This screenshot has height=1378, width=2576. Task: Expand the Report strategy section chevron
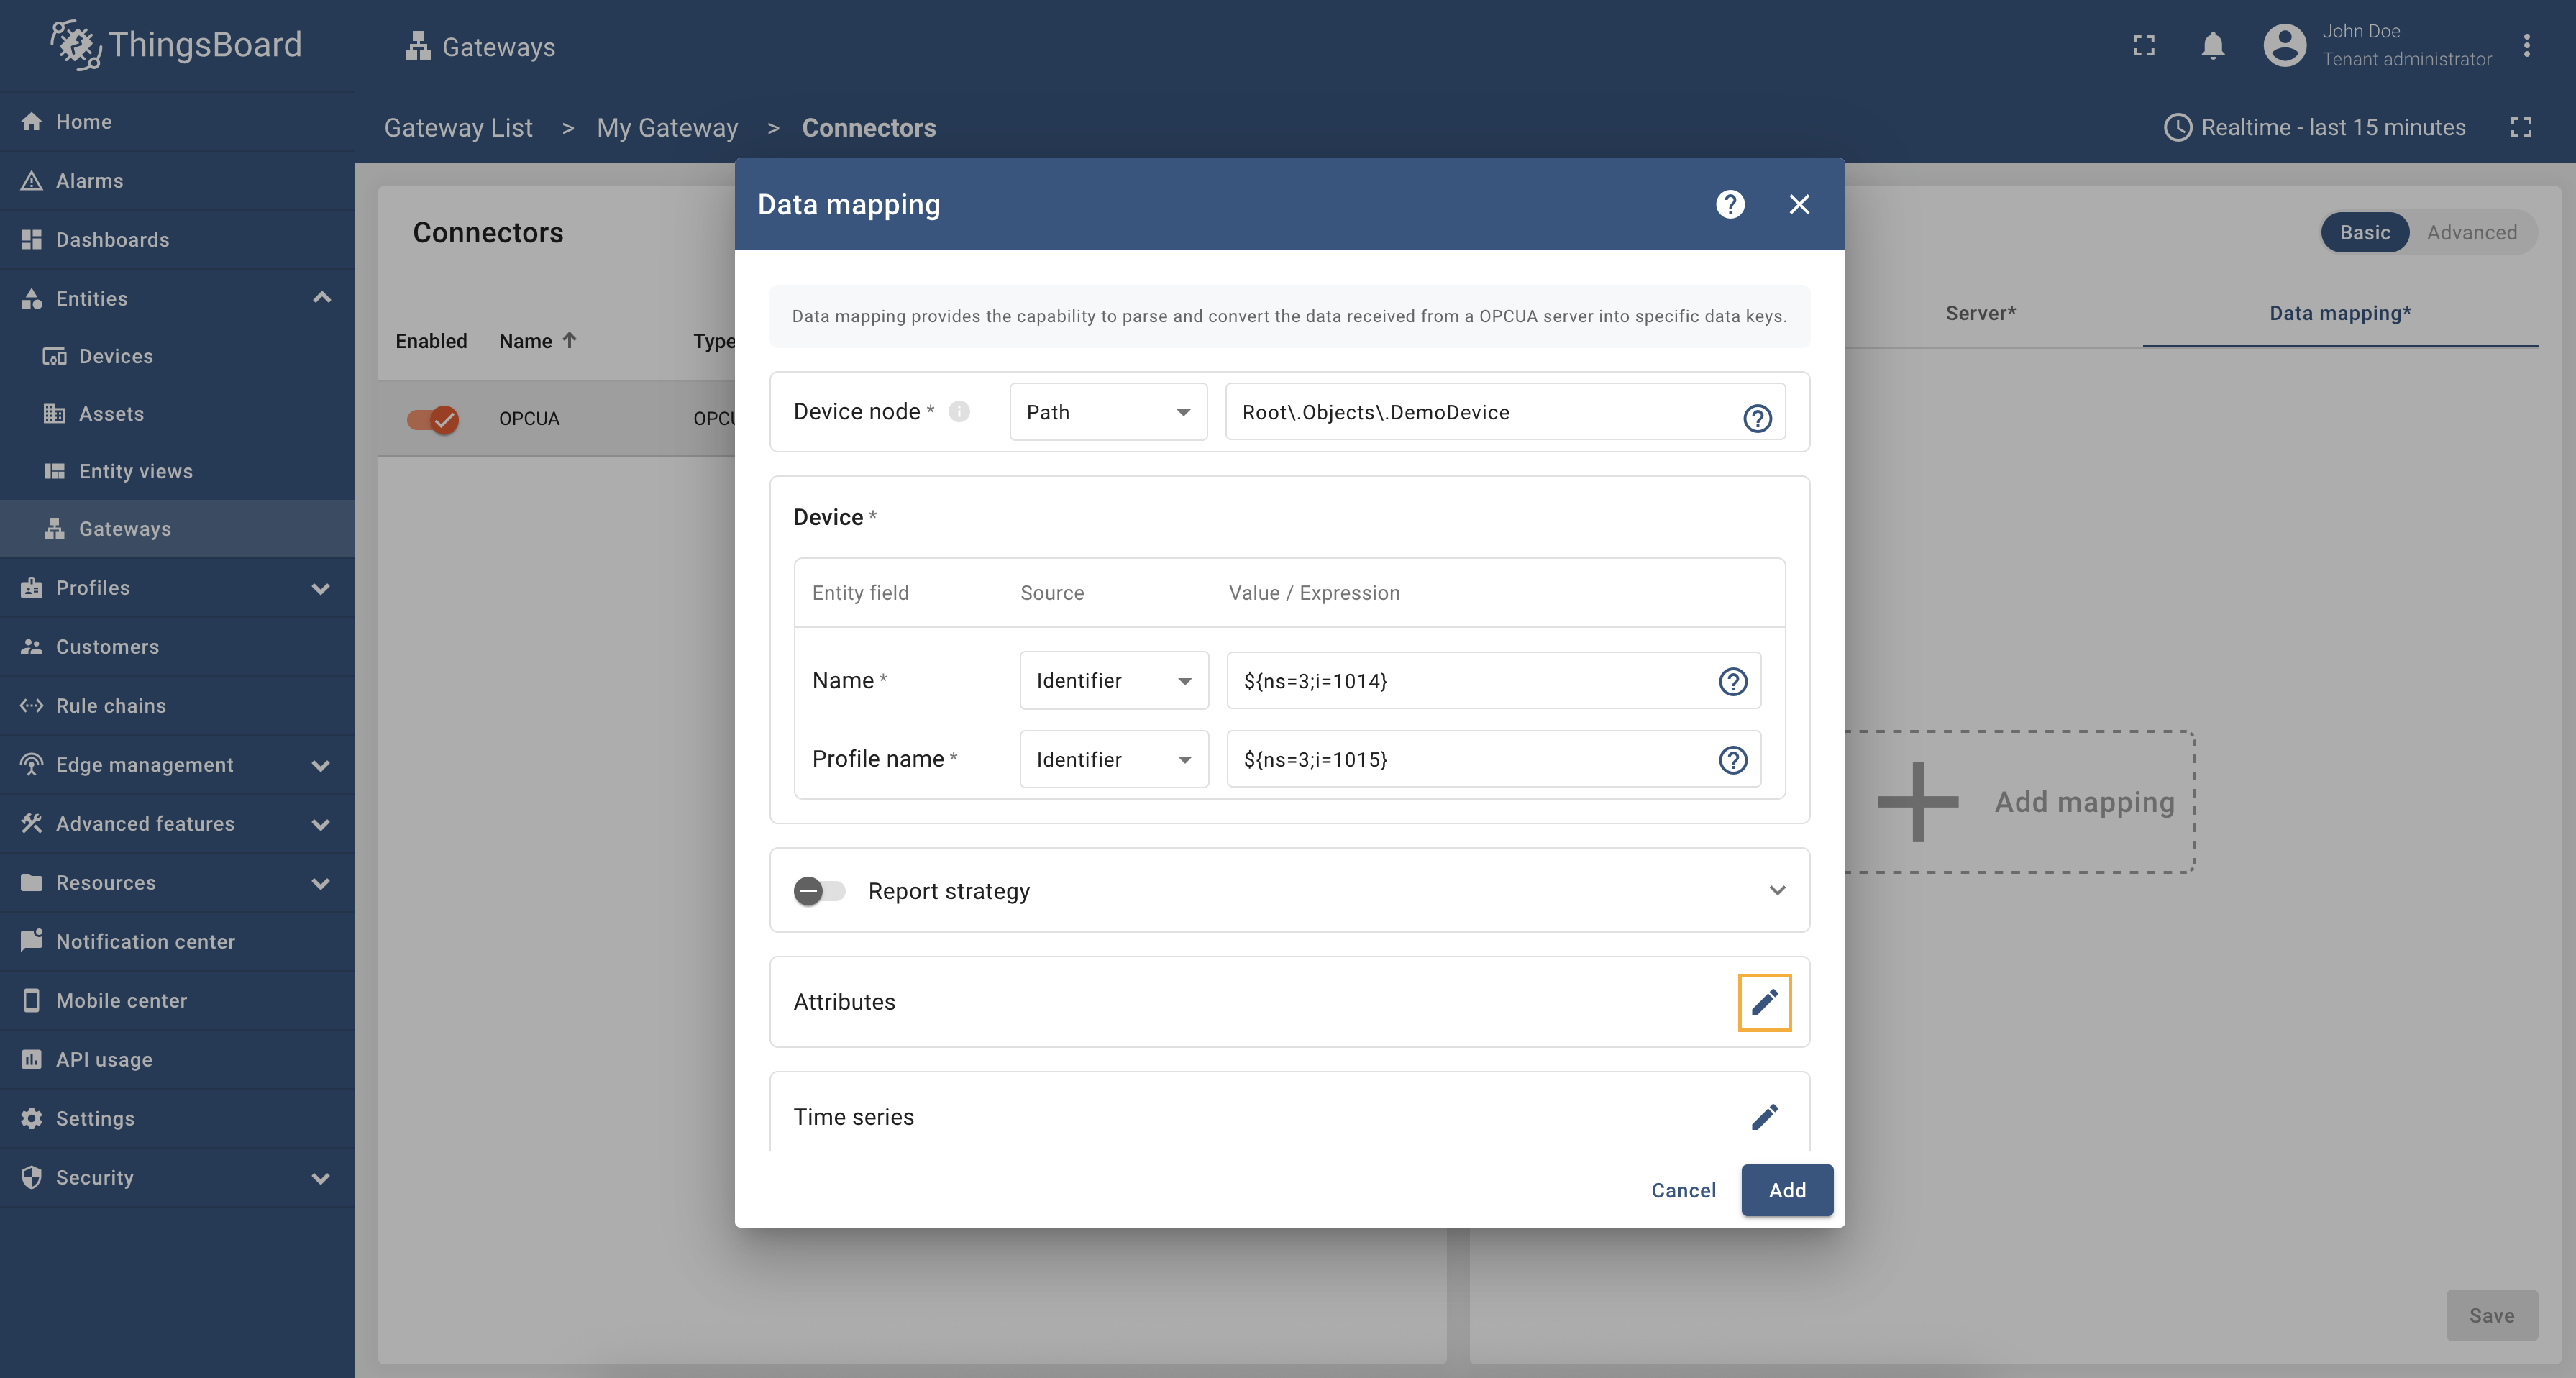pyautogui.click(x=1777, y=890)
